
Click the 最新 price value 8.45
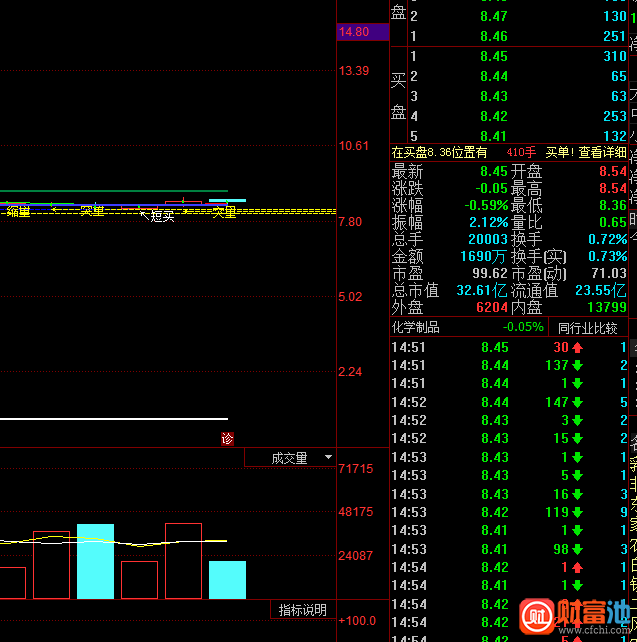[494, 172]
